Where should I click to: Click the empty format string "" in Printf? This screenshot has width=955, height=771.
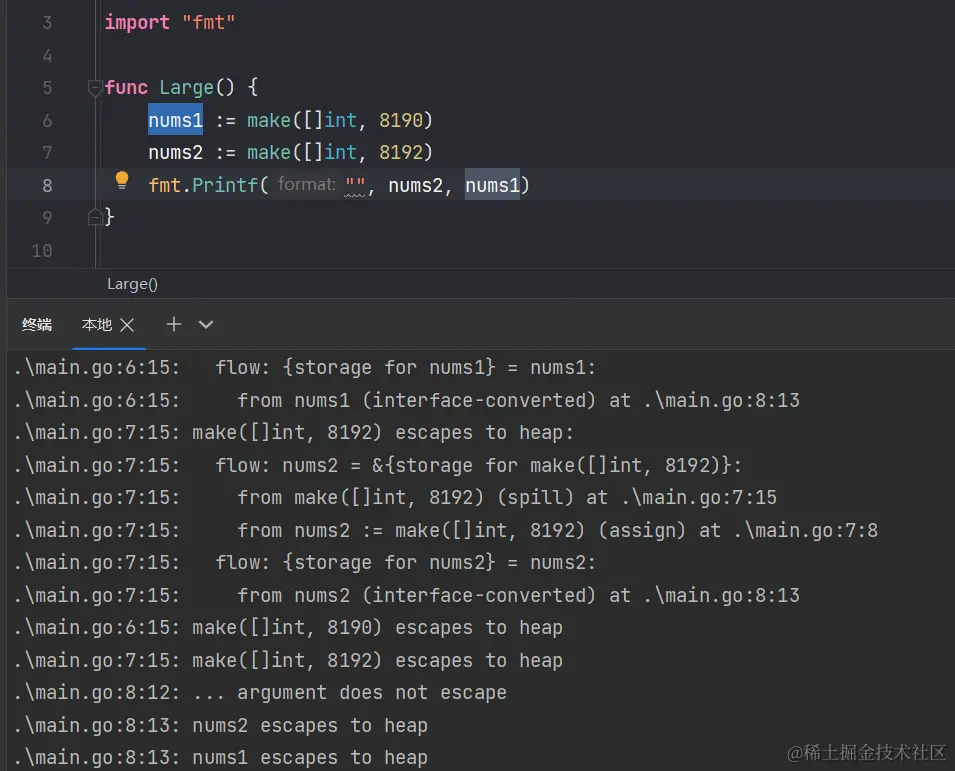point(355,185)
